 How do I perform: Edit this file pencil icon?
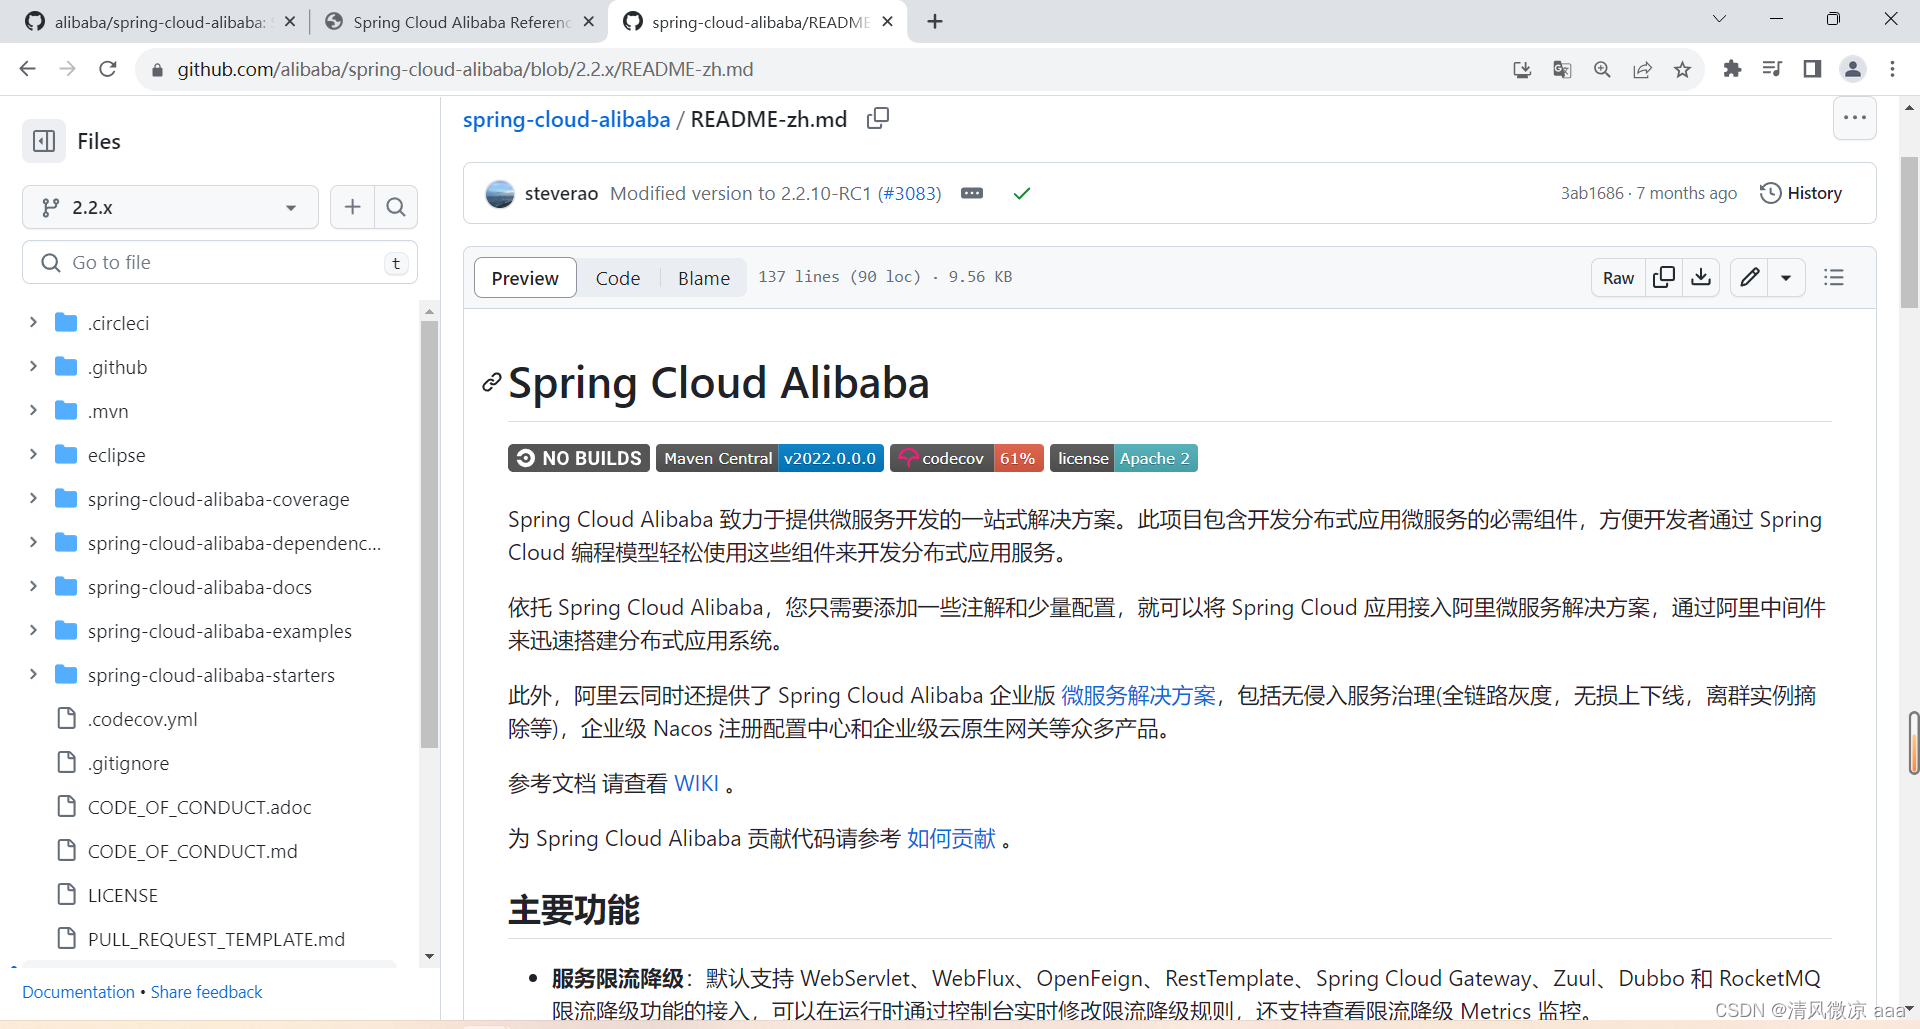[x=1749, y=277]
